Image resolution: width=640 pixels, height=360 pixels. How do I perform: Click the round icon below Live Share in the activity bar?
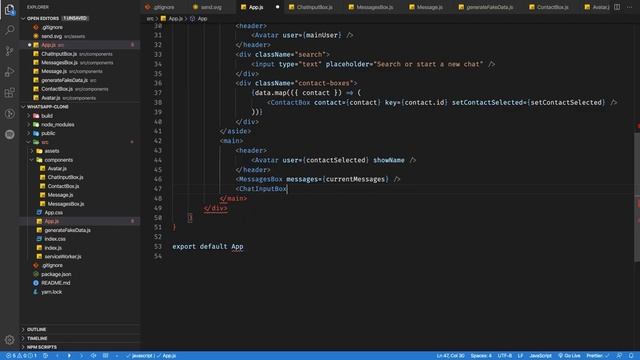(x=10, y=134)
